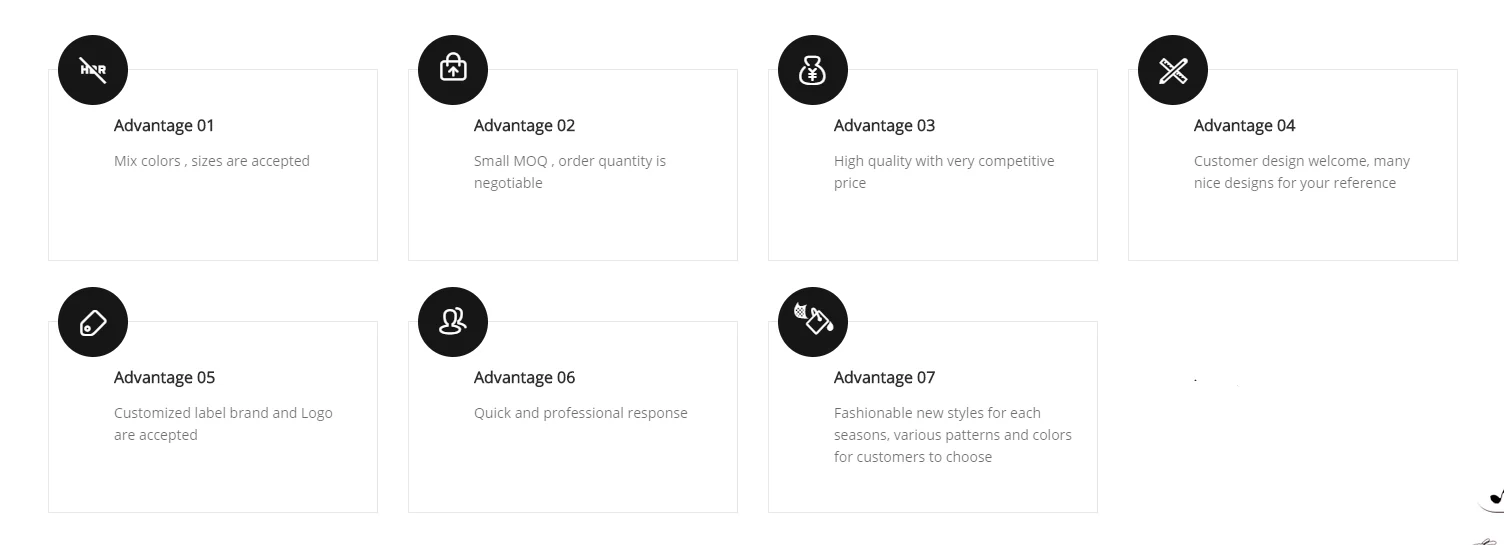Click the price tag label icon
Viewport: 1504px width, 545px height.
tap(93, 322)
